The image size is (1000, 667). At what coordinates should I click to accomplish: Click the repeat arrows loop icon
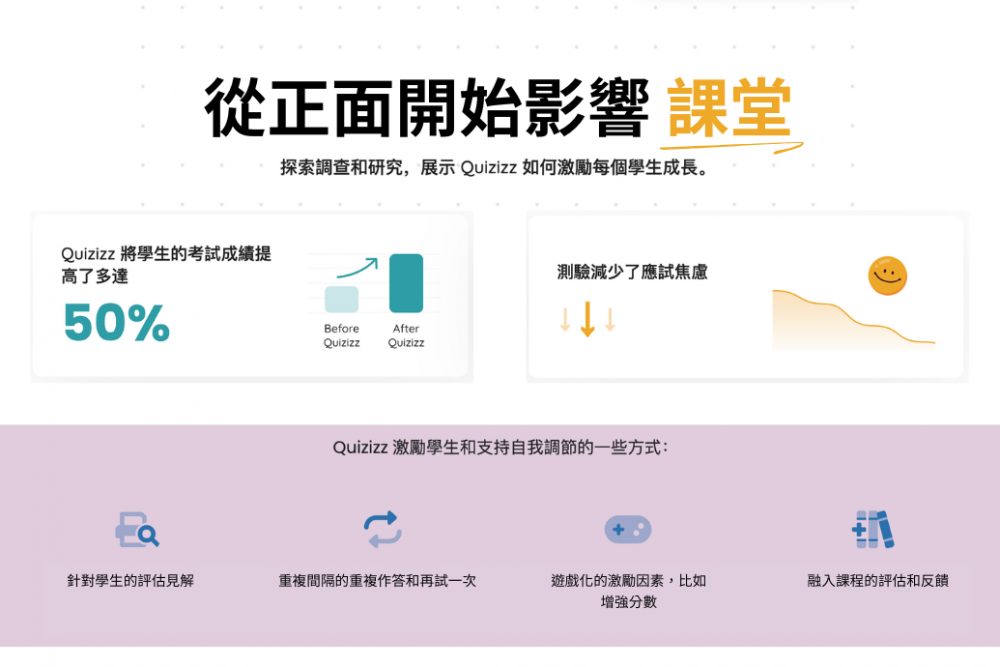pos(383,529)
